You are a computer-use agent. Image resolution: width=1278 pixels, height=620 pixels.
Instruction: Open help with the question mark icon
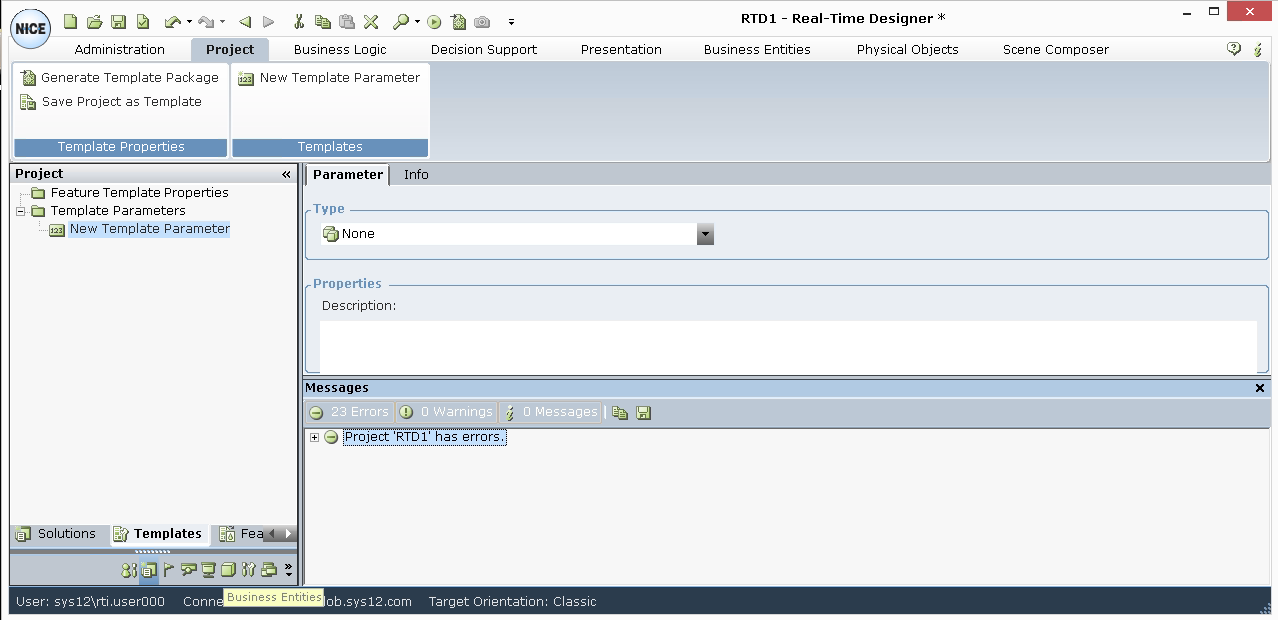pyautogui.click(x=1234, y=49)
